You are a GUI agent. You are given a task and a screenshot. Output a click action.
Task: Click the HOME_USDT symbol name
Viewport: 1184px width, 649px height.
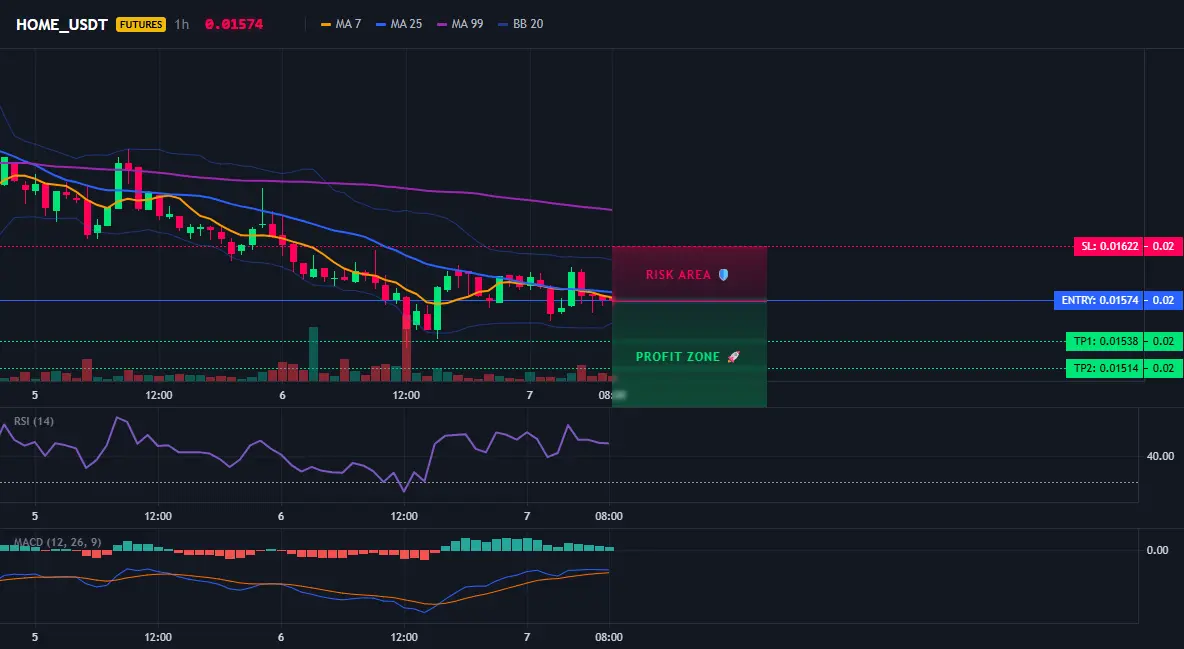(x=62, y=24)
